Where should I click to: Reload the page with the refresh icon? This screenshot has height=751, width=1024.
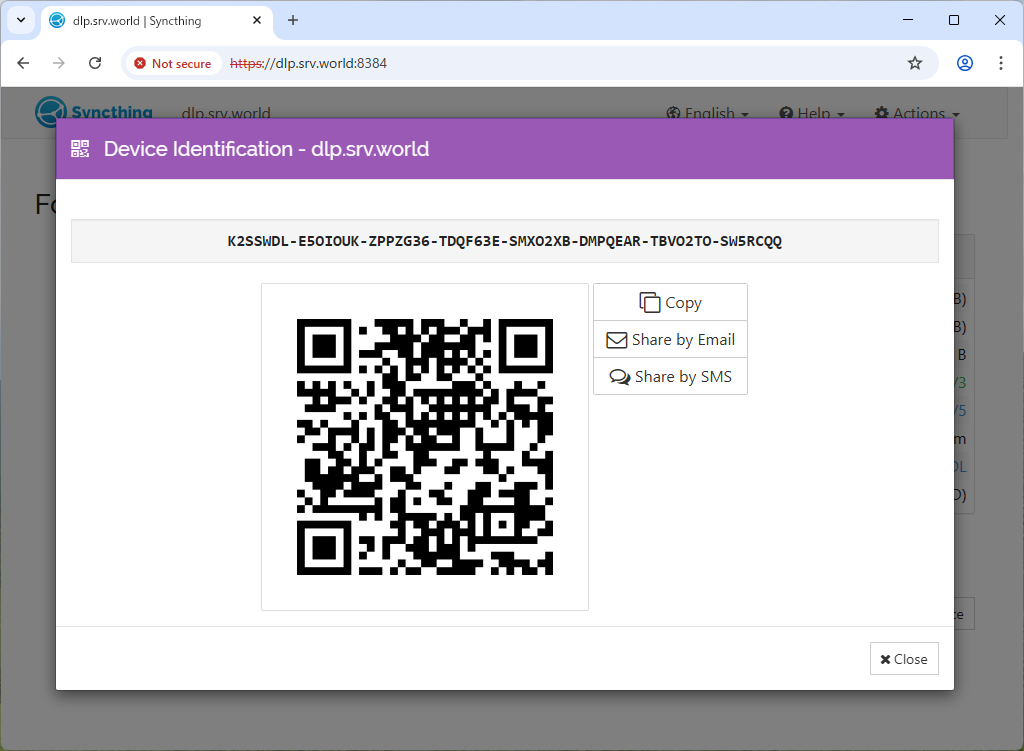[95, 63]
